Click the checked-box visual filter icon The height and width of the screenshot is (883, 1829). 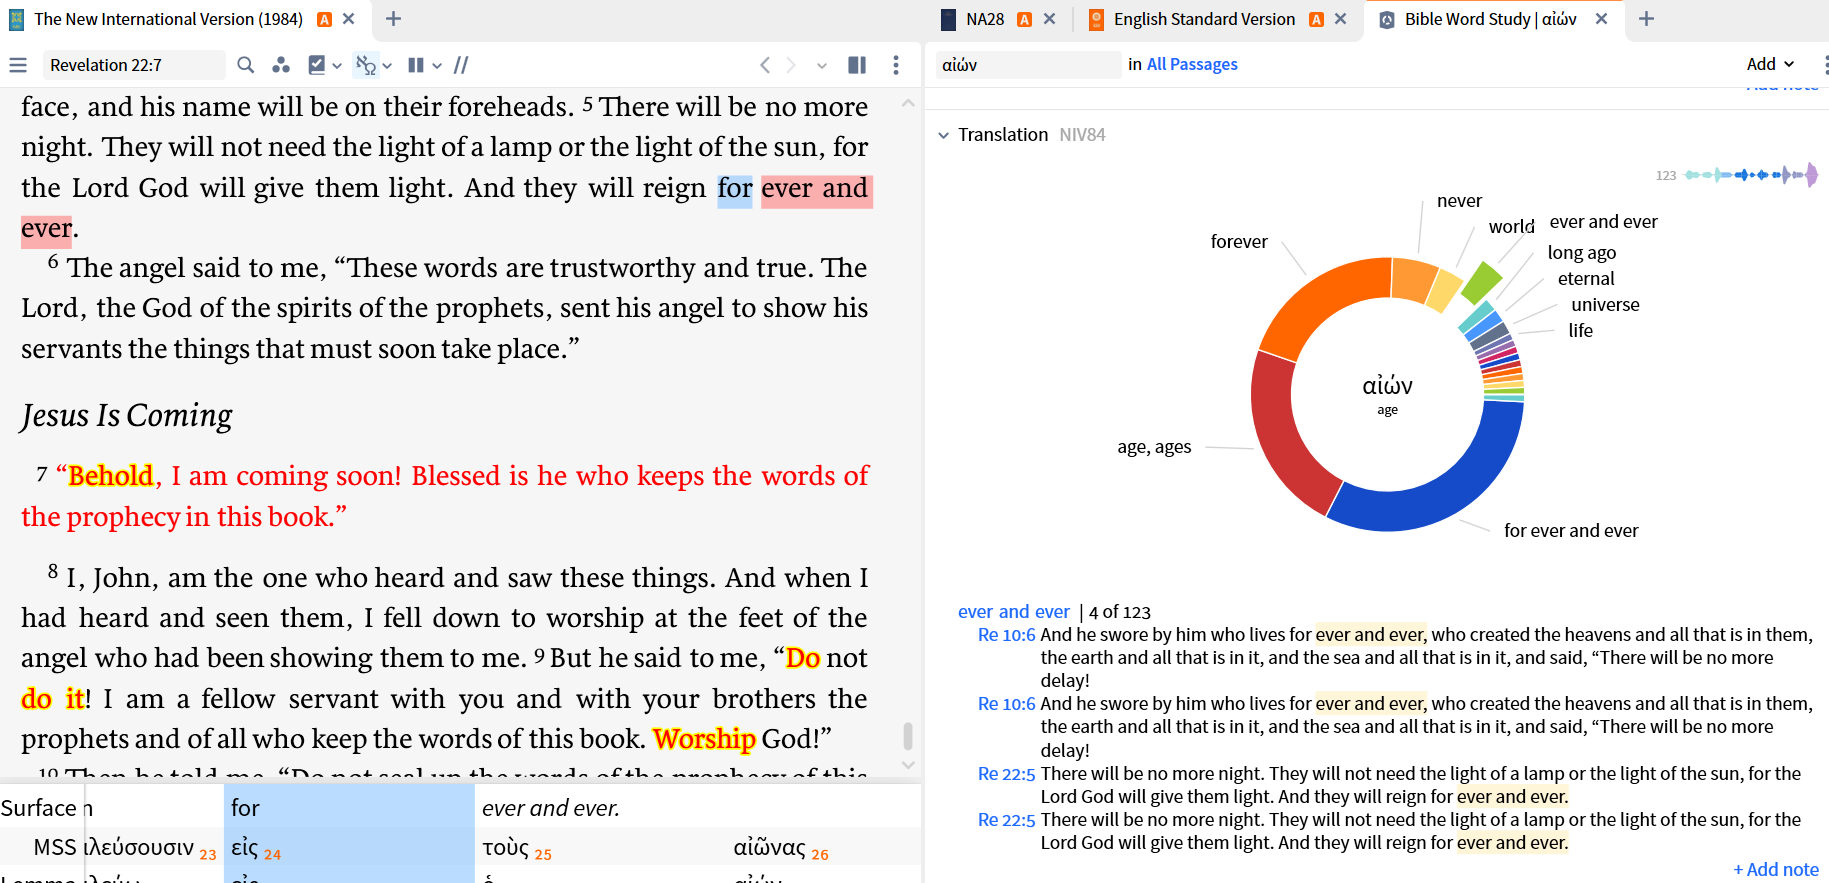click(x=317, y=65)
